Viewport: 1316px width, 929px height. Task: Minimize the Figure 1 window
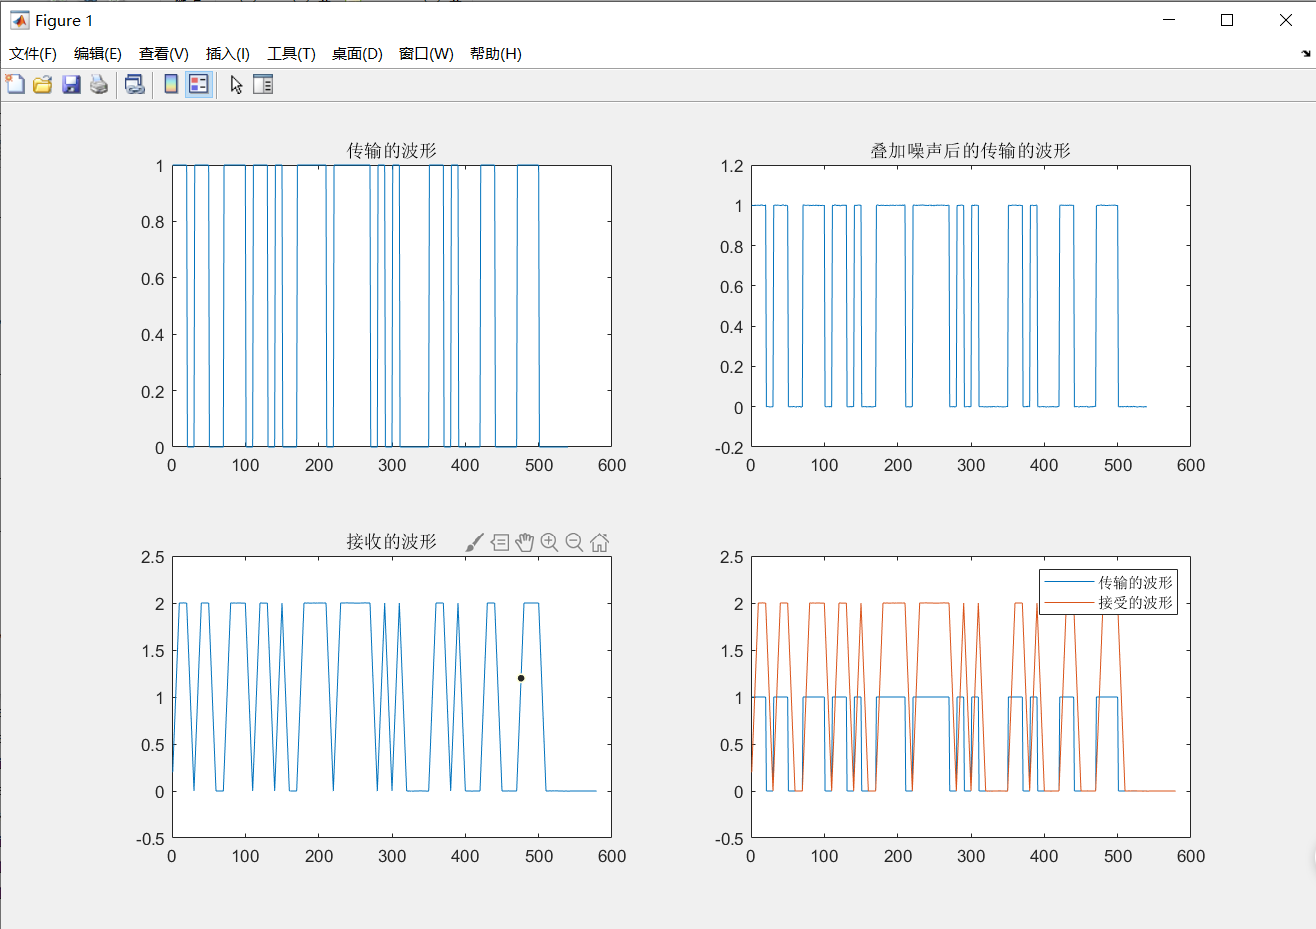tap(1169, 20)
